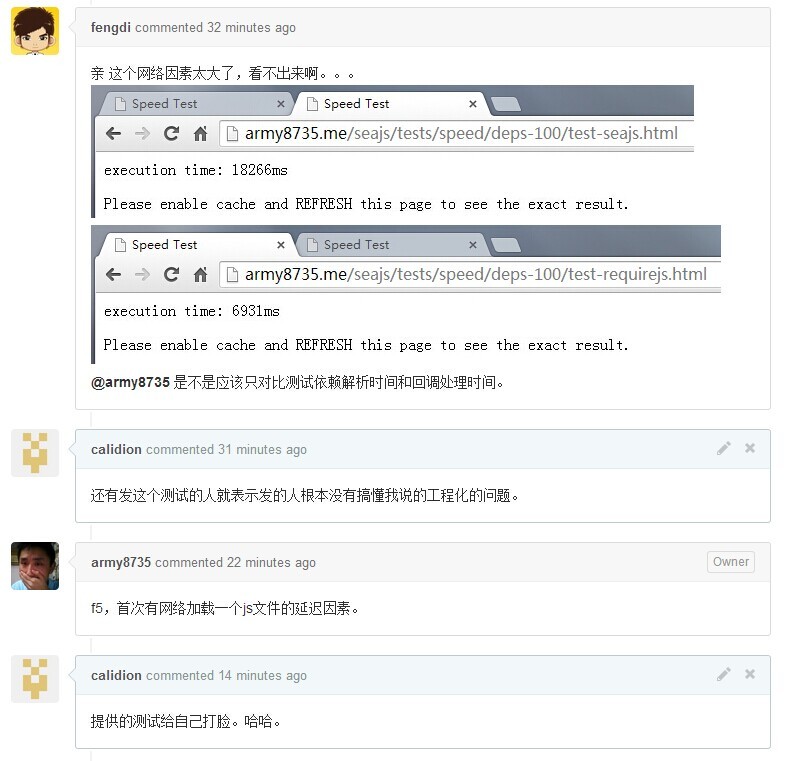Click army8735 username in comment header
The image size is (796, 761).
pyautogui.click(x=121, y=562)
